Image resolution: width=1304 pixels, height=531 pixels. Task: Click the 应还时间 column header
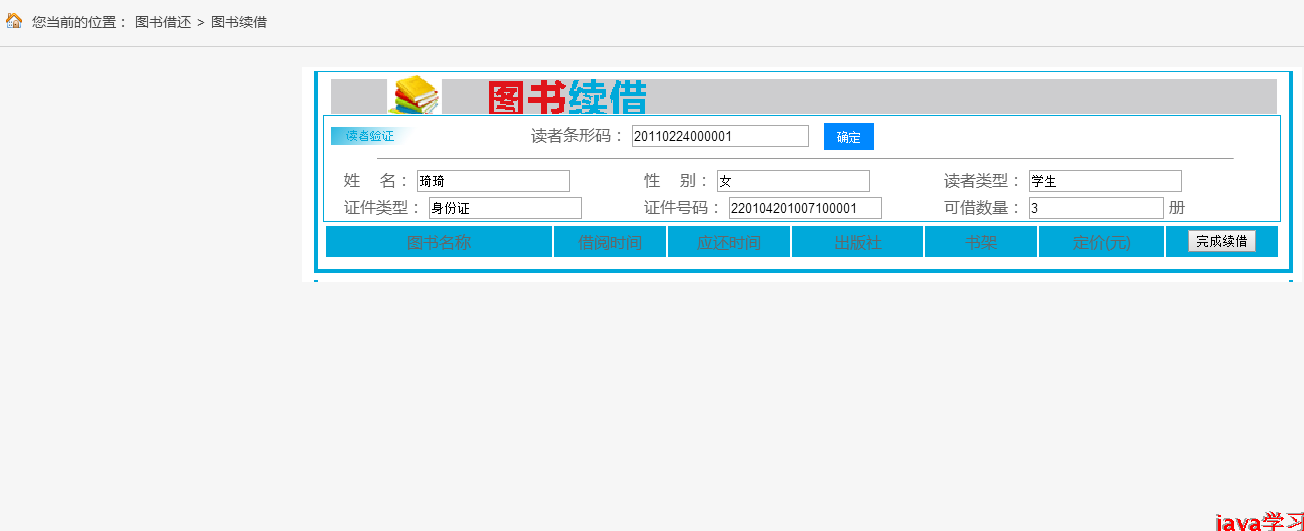point(729,242)
